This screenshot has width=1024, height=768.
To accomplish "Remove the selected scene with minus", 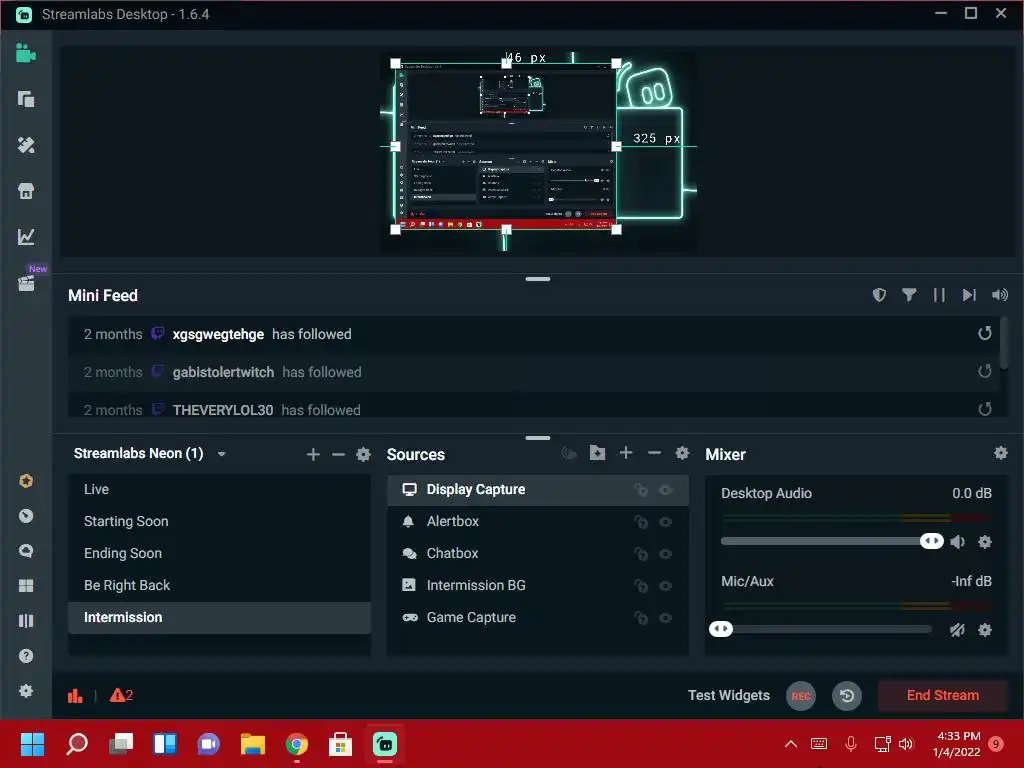I will point(338,455).
